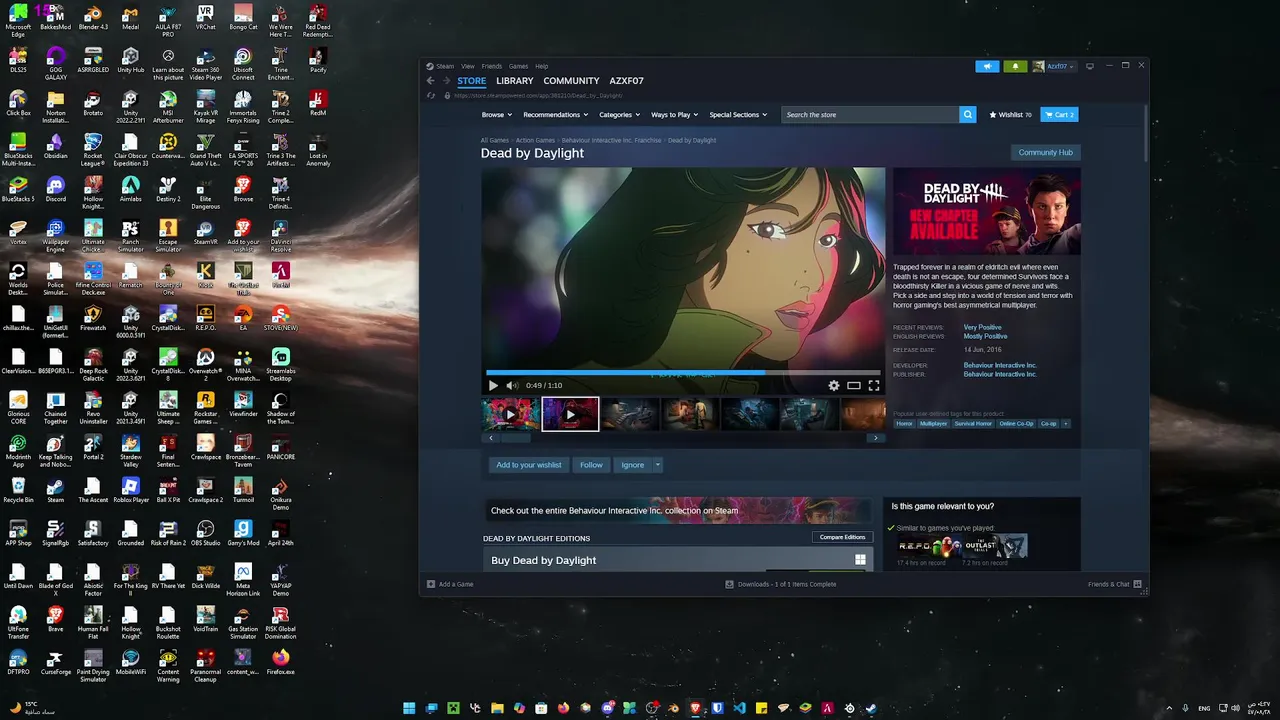Image resolution: width=1280 pixels, height=720 pixels.
Task: Expand the Ways to Play menu
Action: [x=674, y=115]
